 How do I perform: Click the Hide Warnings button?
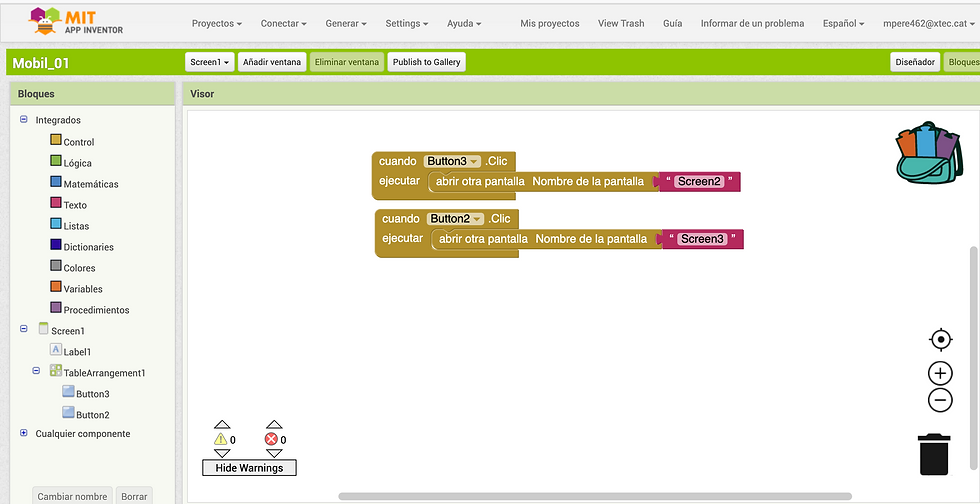(x=249, y=468)
